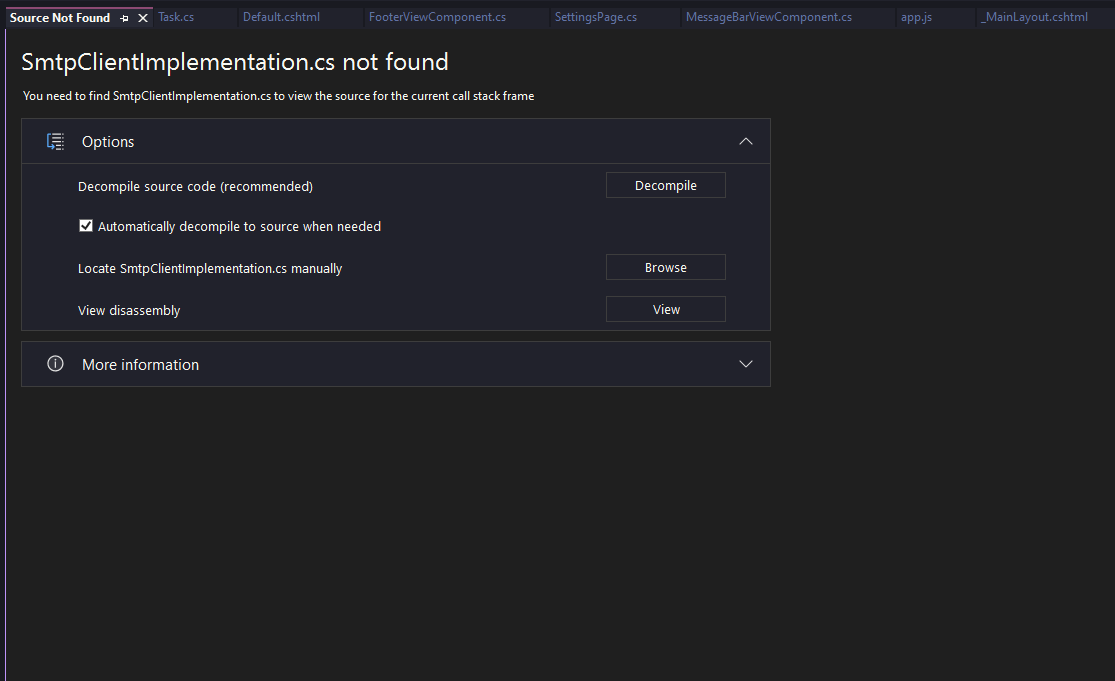
Task: Select the FooterViewComponent.cs tab
Action: click(x=437, y=18)
